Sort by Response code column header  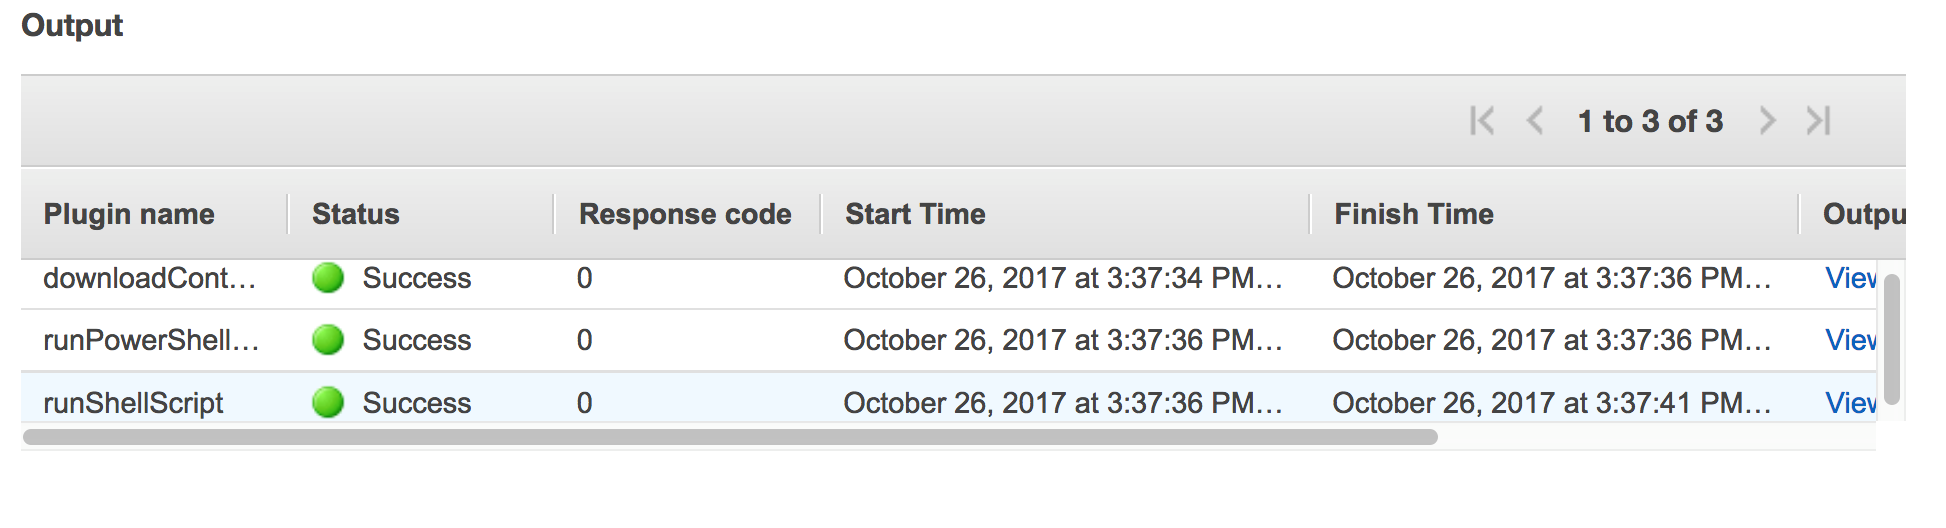click(x=685, y=214)
